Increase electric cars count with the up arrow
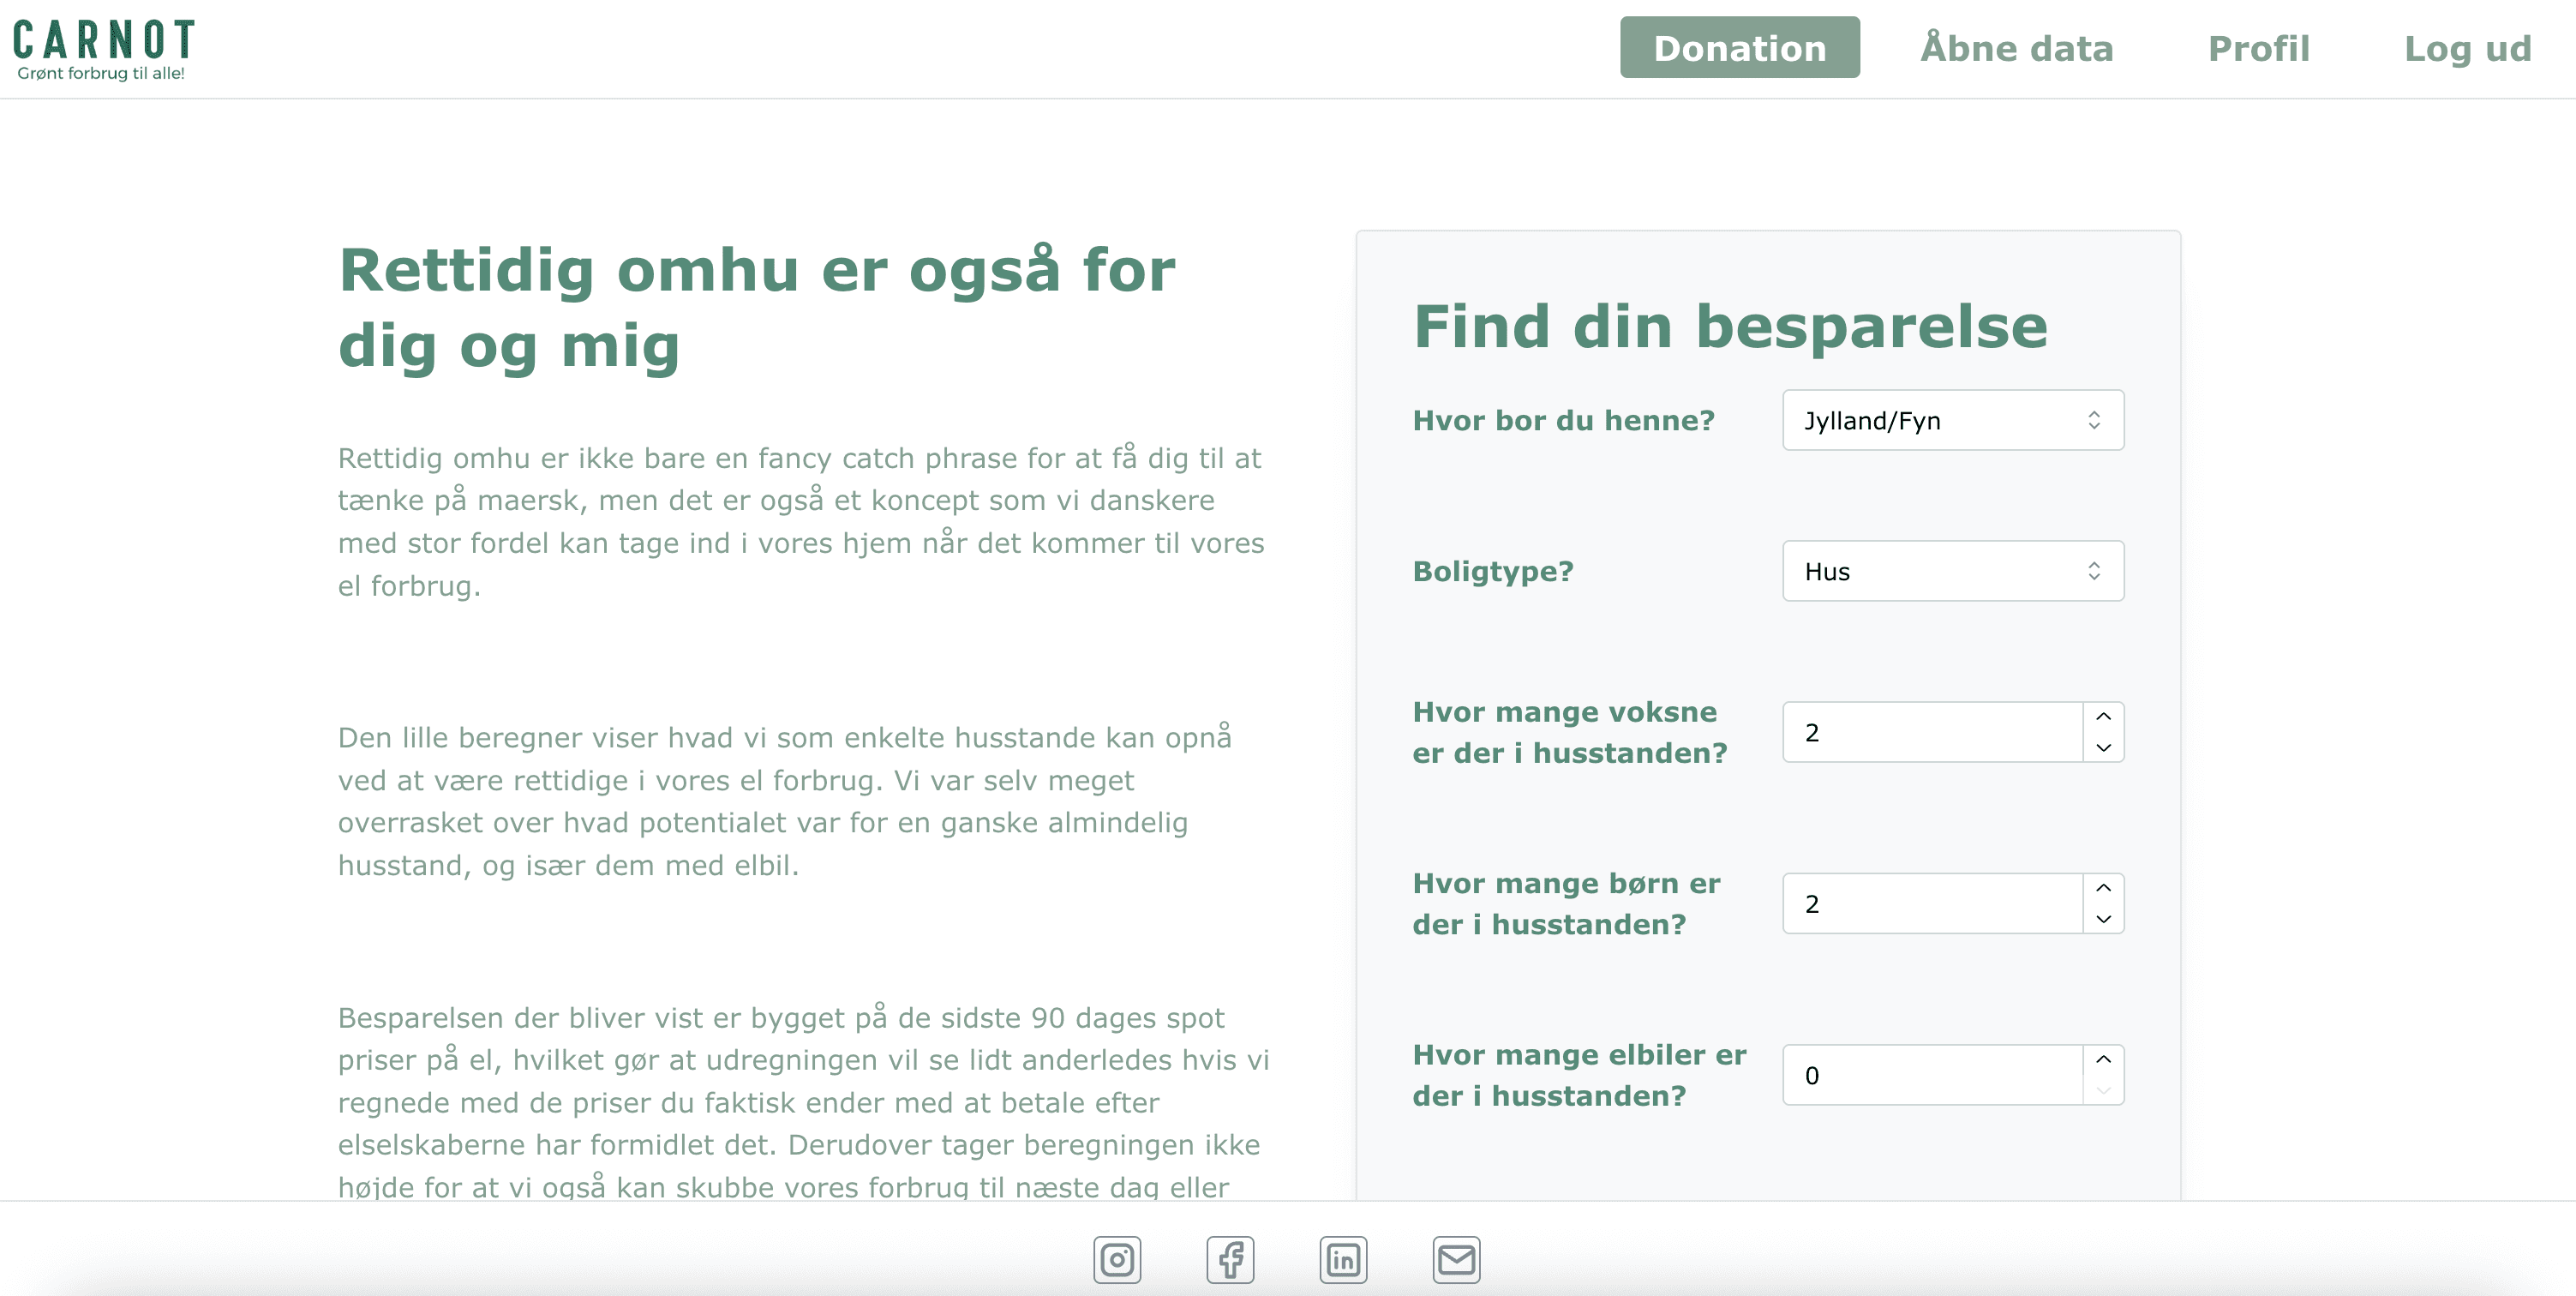Image resolution: width=2576 pixels, height=1296 pixels. pos(2104,1059)
